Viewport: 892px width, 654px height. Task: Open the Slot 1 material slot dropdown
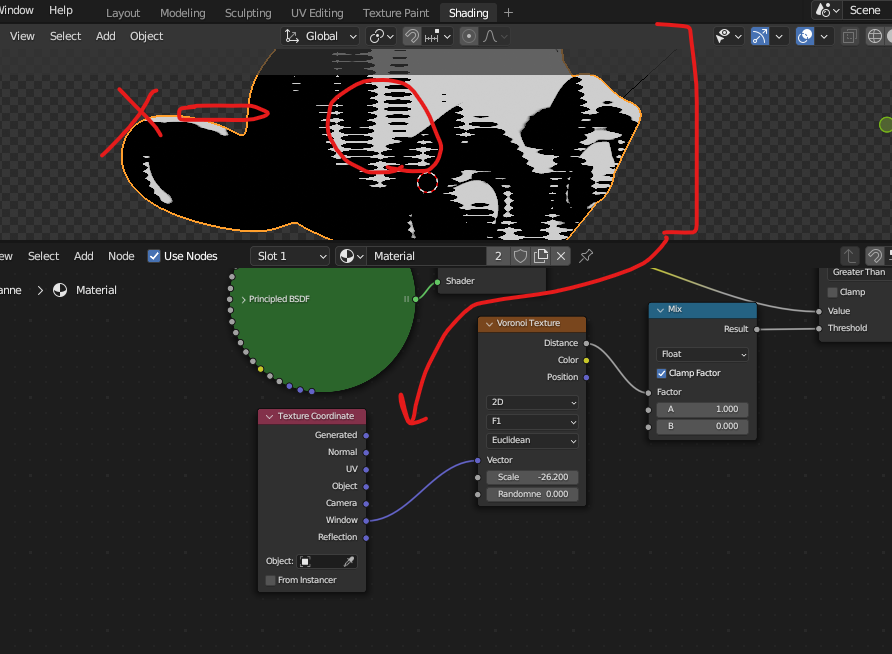coord(290,256)
